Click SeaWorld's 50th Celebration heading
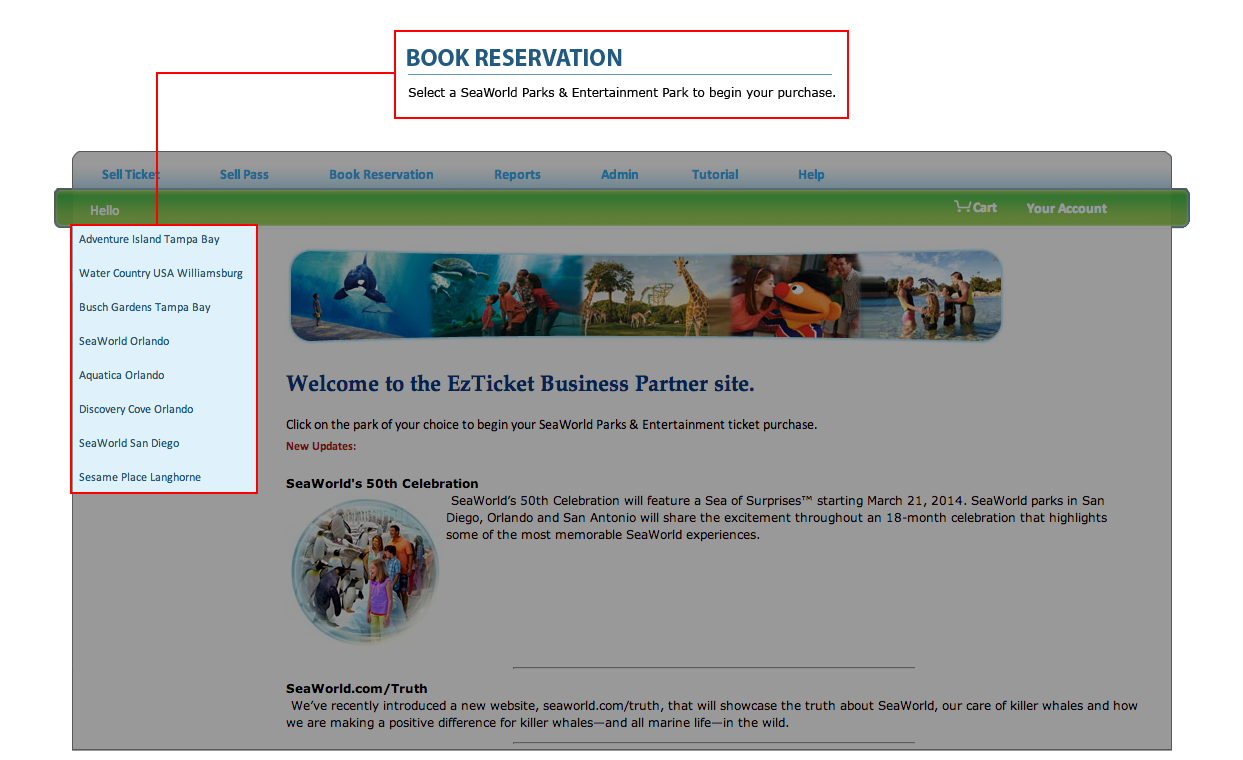Screen dimensions: 1243x760 pyautogui.click(x=382, y=483)
